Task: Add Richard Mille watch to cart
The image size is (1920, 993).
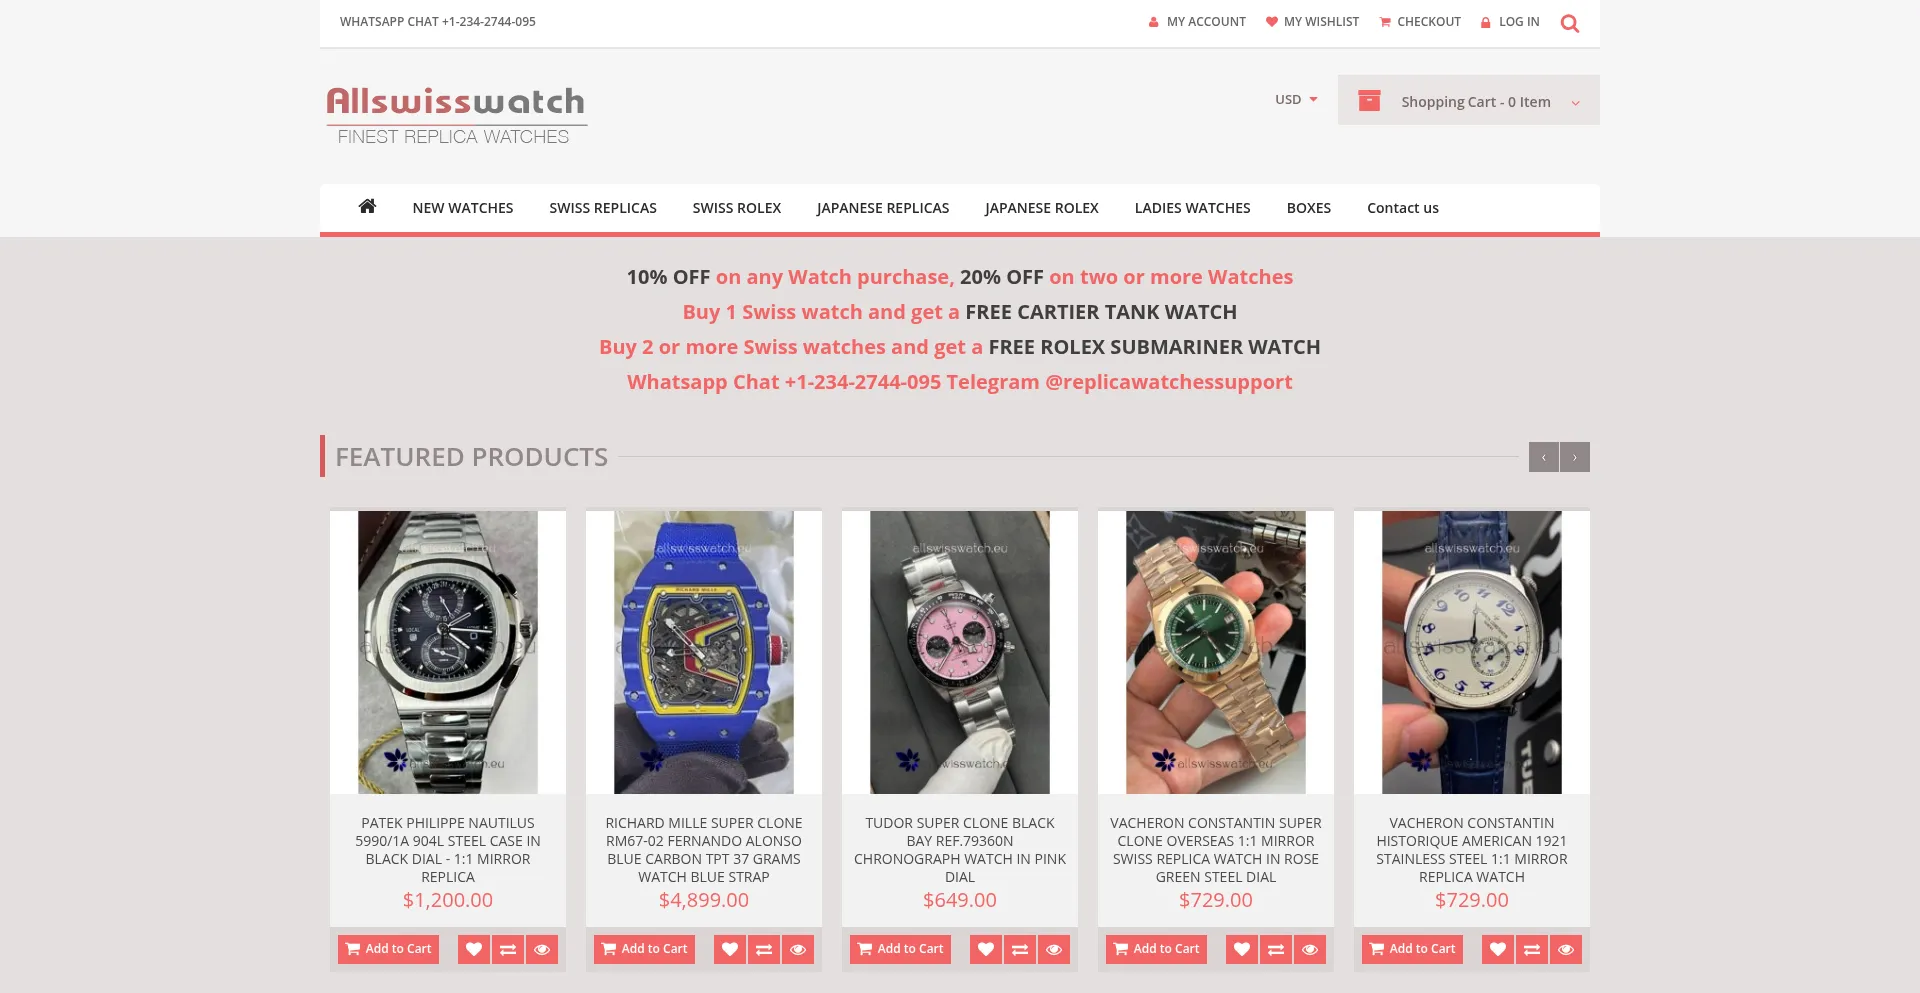Action: click(x=644, y=949)
